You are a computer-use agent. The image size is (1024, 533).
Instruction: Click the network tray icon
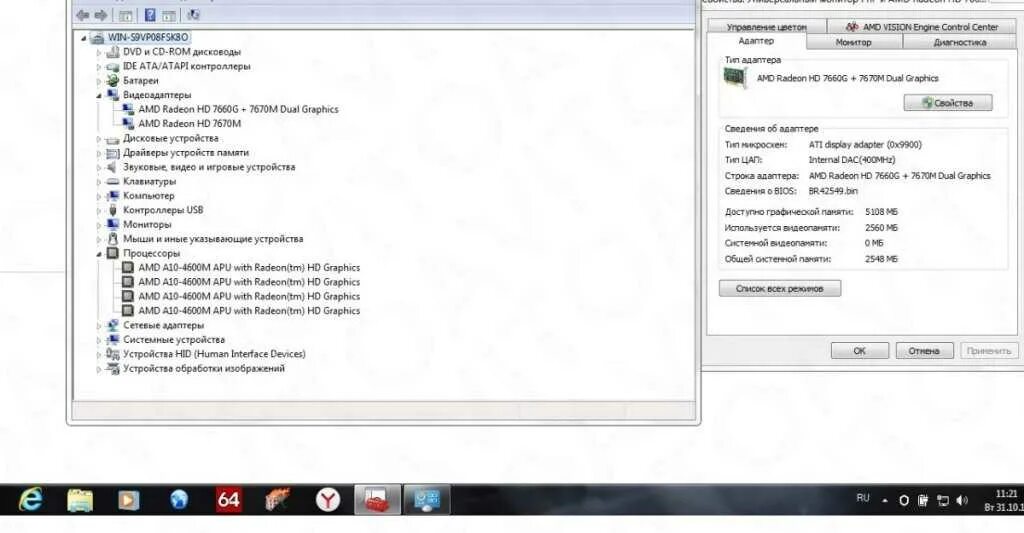(942, 501)
